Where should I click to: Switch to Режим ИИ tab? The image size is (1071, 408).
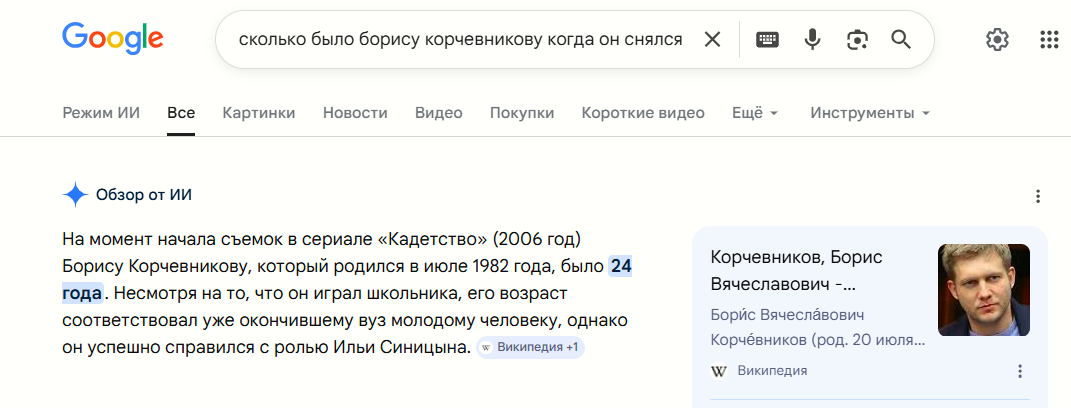pyautogui.click(x=101, y=113)
